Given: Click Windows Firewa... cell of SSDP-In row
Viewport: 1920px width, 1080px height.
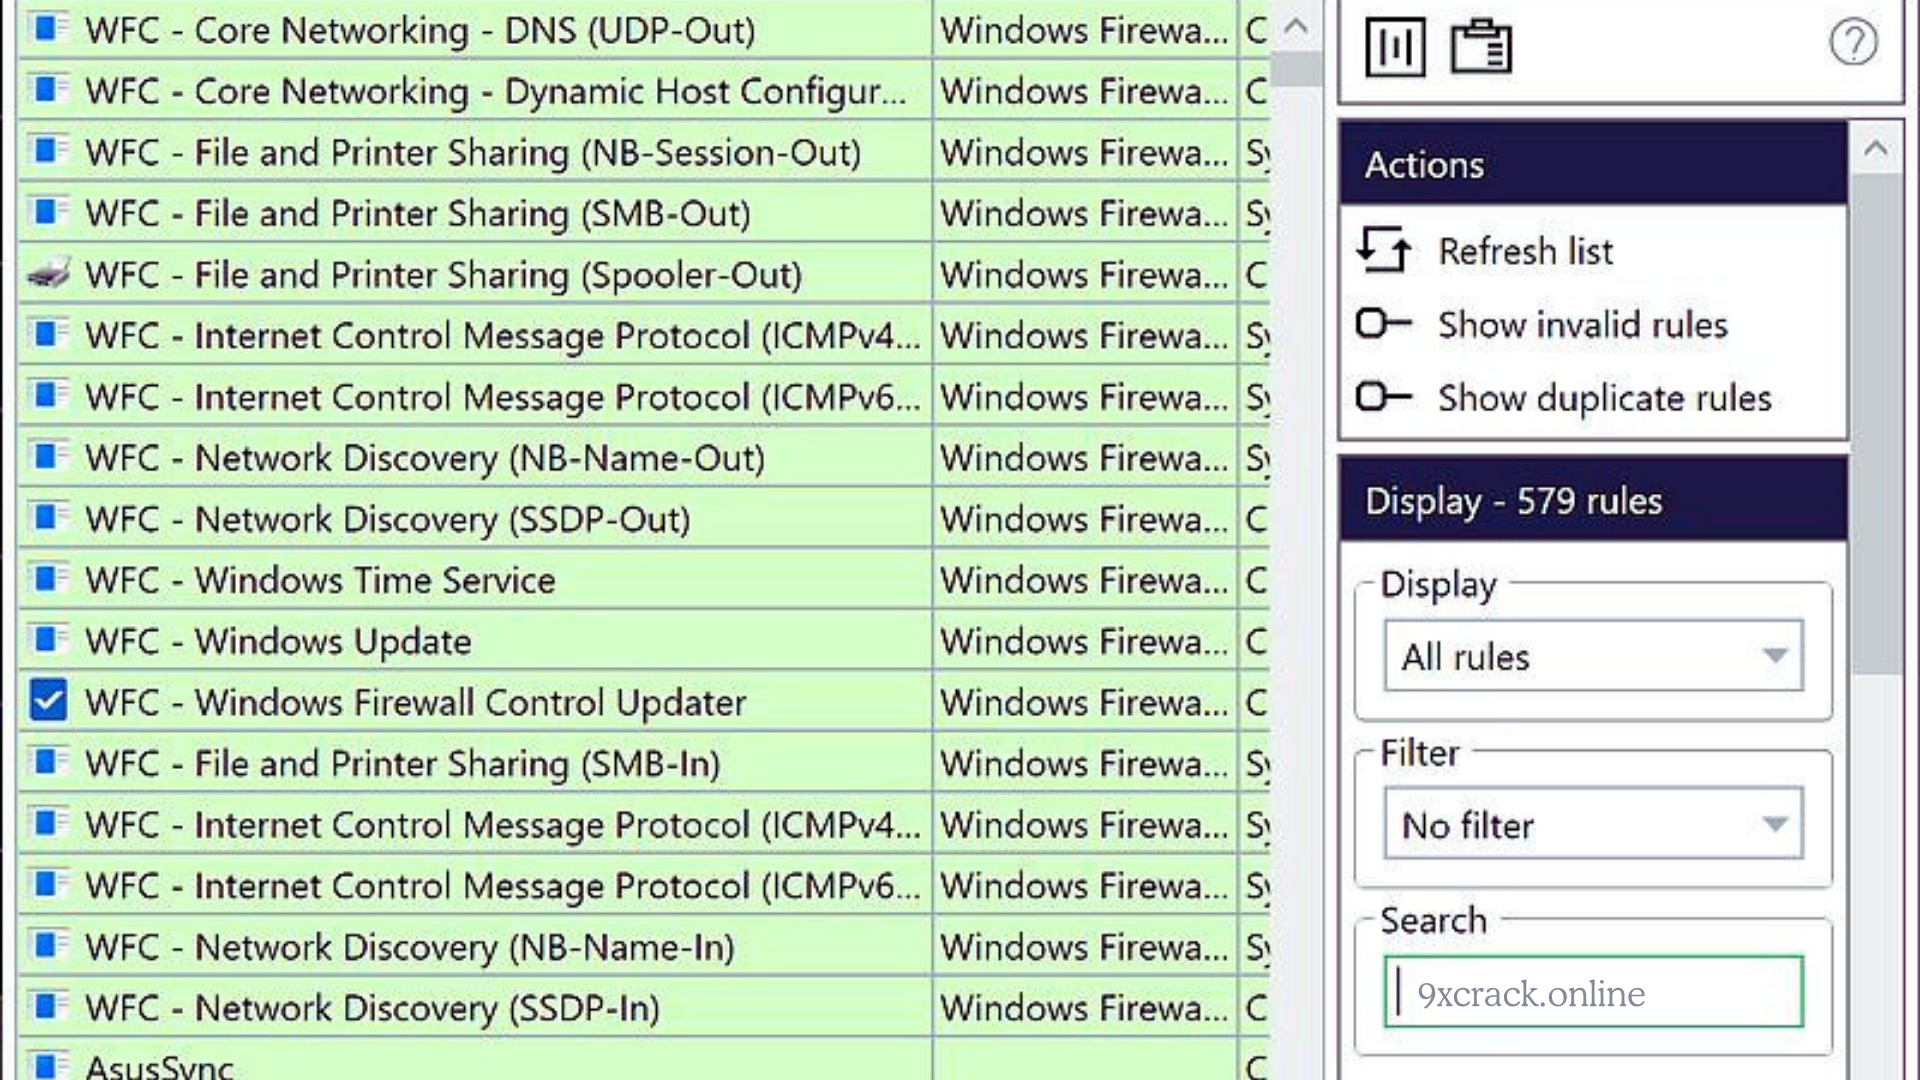Looking at the screenshot, I should click(x=1084, y=1007).
